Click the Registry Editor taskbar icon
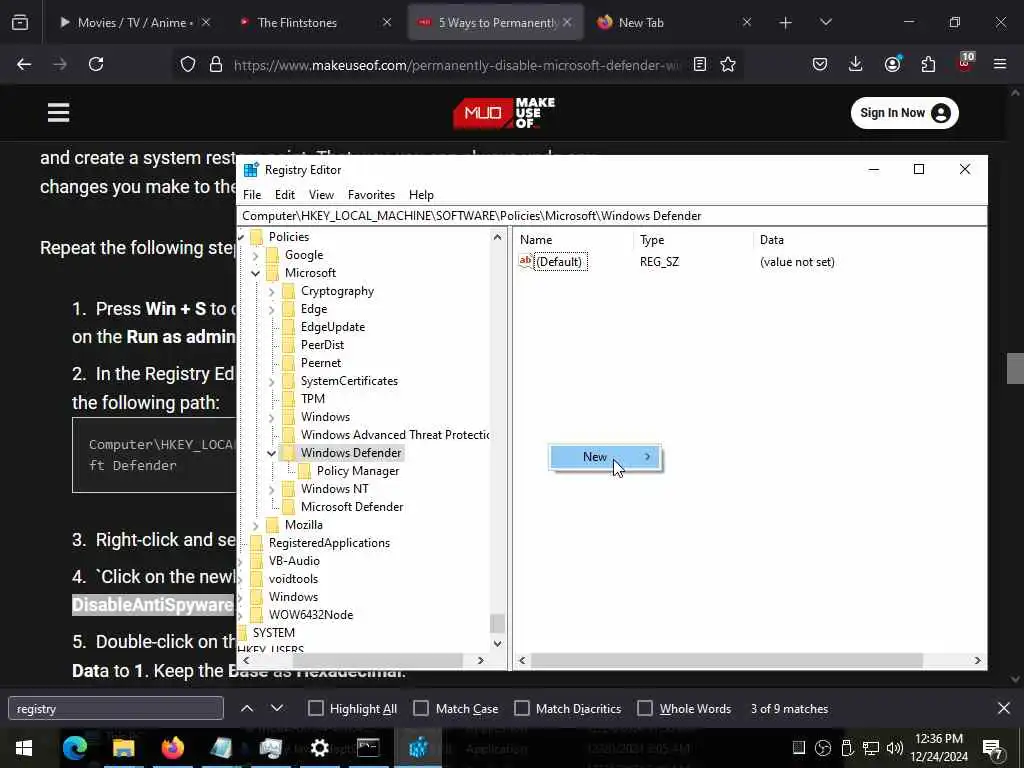Image resolution: width=1024 pixels, height=768 pixels. tap(418, 748)
